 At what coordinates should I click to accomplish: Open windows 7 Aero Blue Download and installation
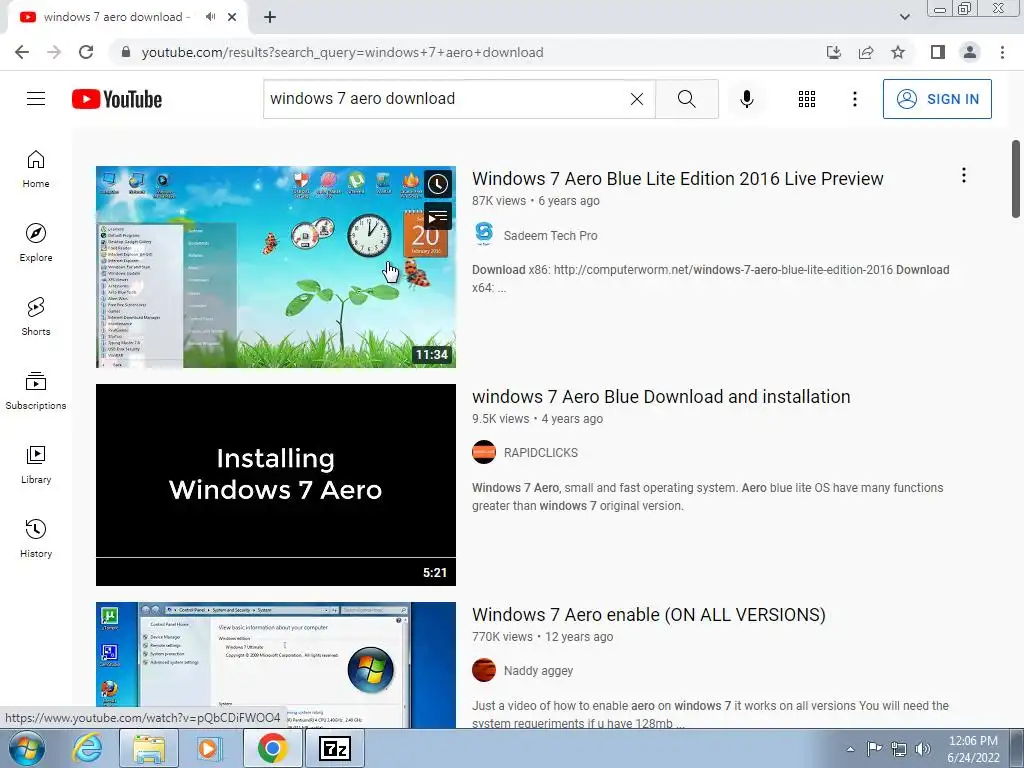(661, 396)
